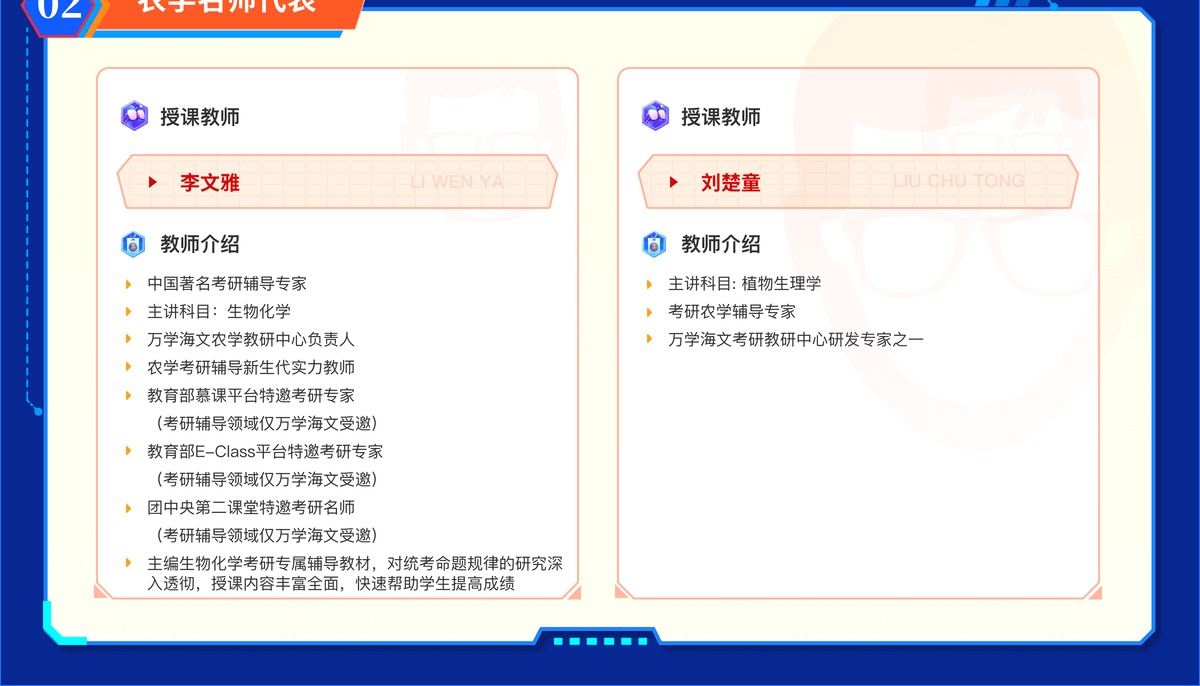
Task: Click the purple hexagon icon in Liu Chutong's card
Action: coord(655,116)
